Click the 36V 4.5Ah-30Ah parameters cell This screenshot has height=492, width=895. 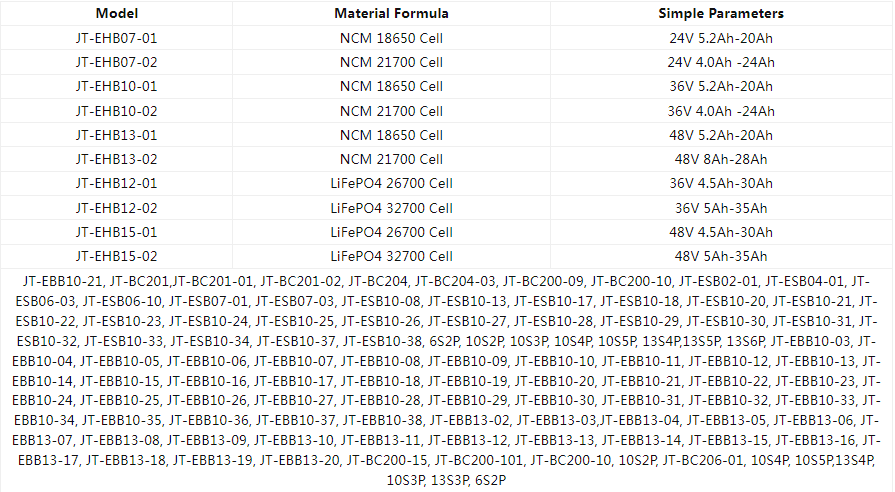(720, 184)
